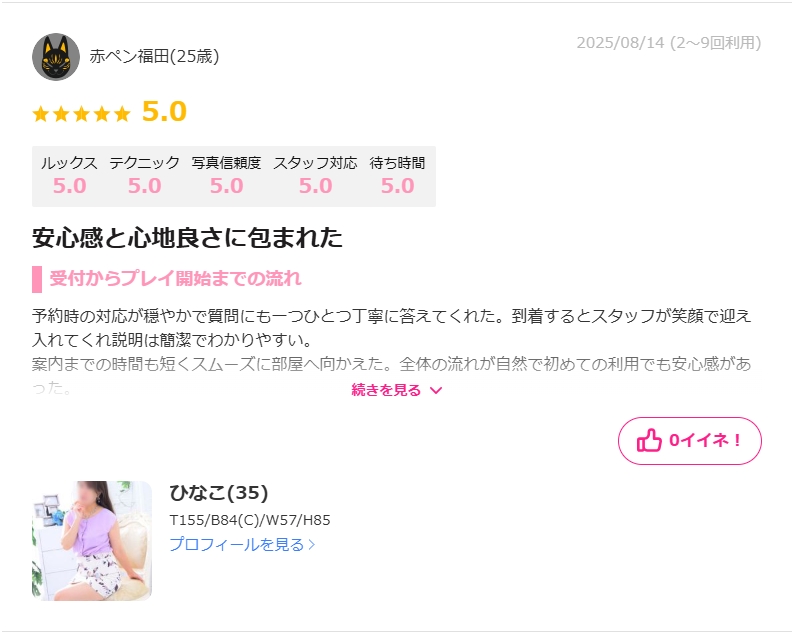Click the thumbs-up icon in the イイネ button
Viewport: 796px width, 634px height.
coord(649,440)
